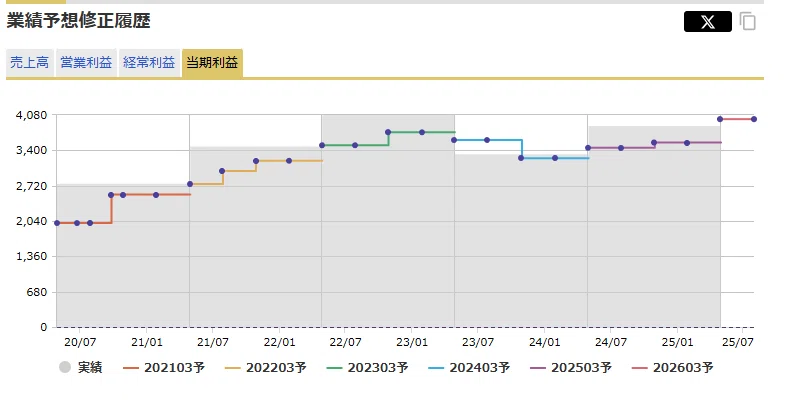Hide the 202203予 series via legend
Viewport: 787px width, 400px height.
pyautogui.click(x=266, y=368)
